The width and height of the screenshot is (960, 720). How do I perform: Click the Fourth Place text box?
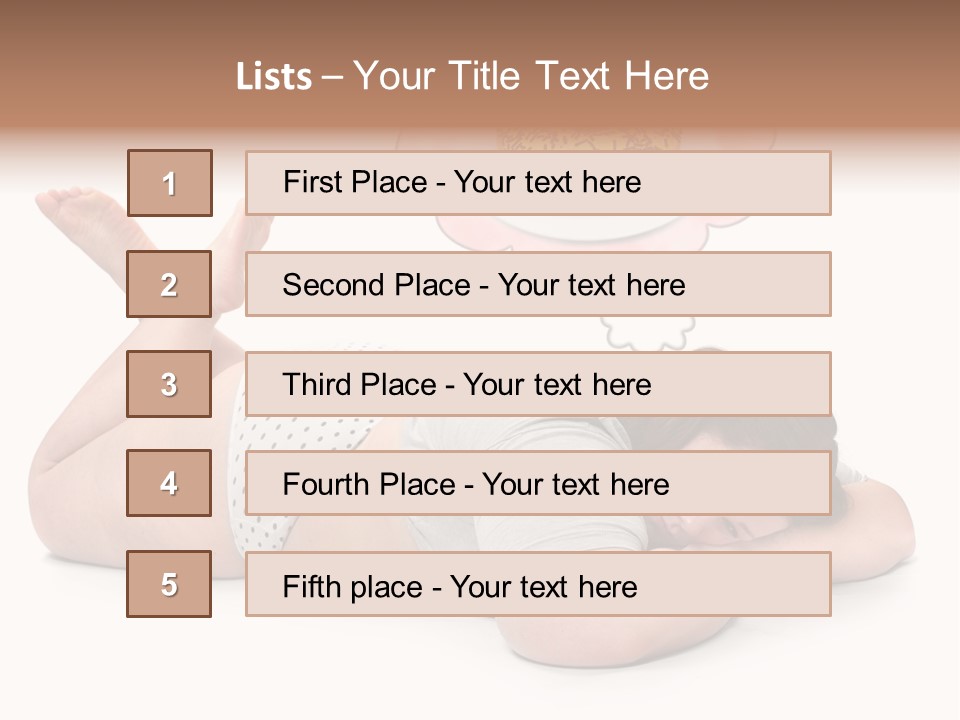538,484
